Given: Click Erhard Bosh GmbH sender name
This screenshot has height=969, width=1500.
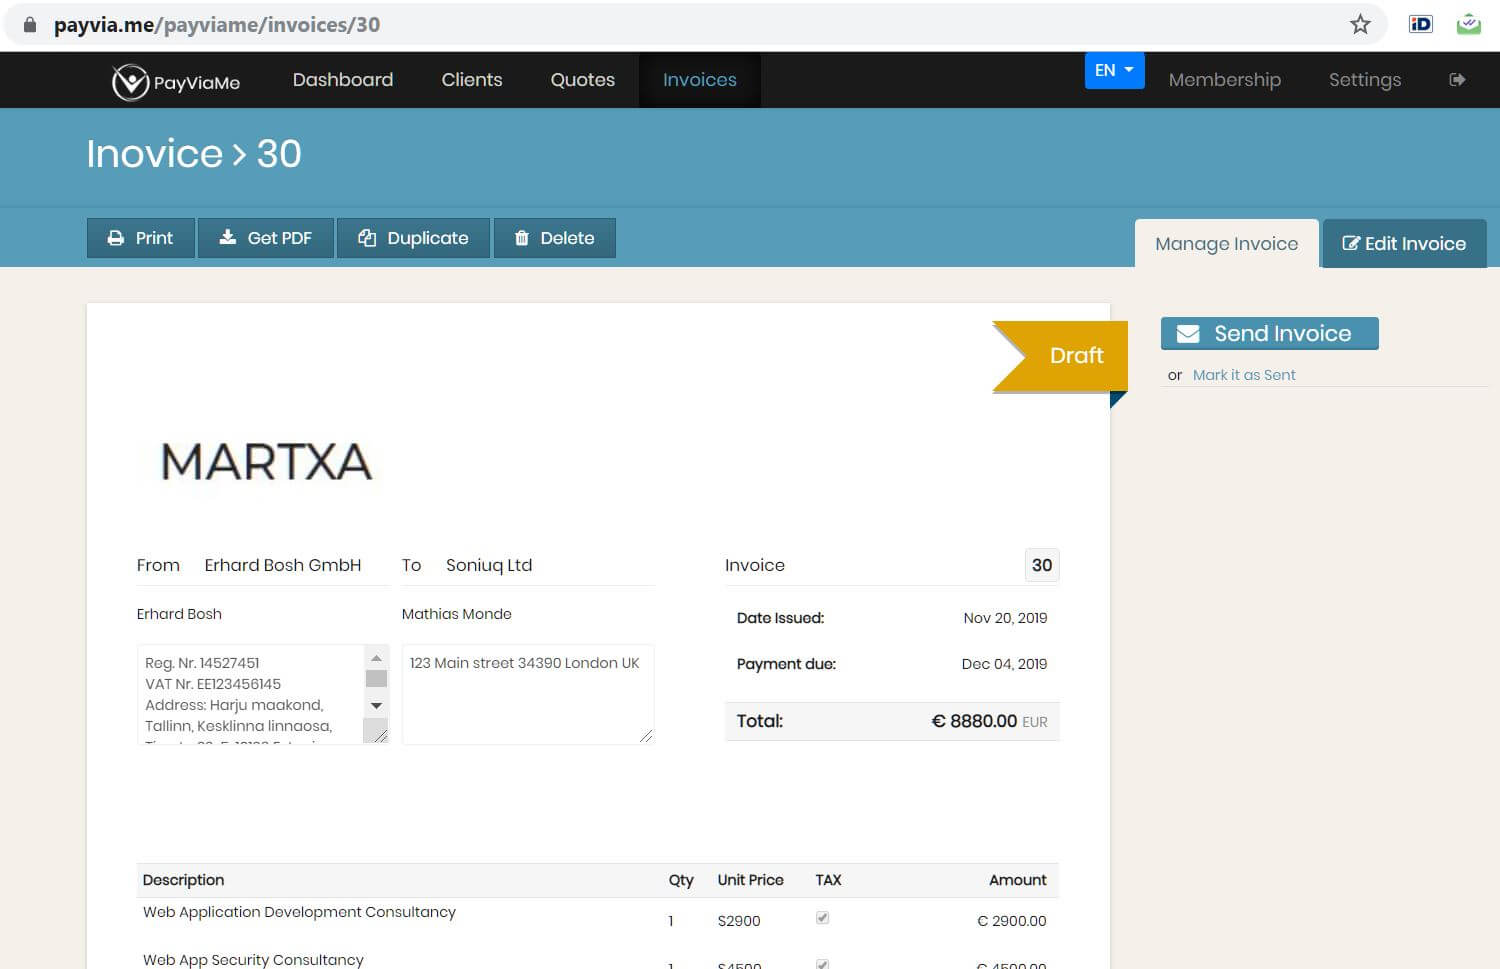Looking at the screenshot, I should tap(283, 565).
